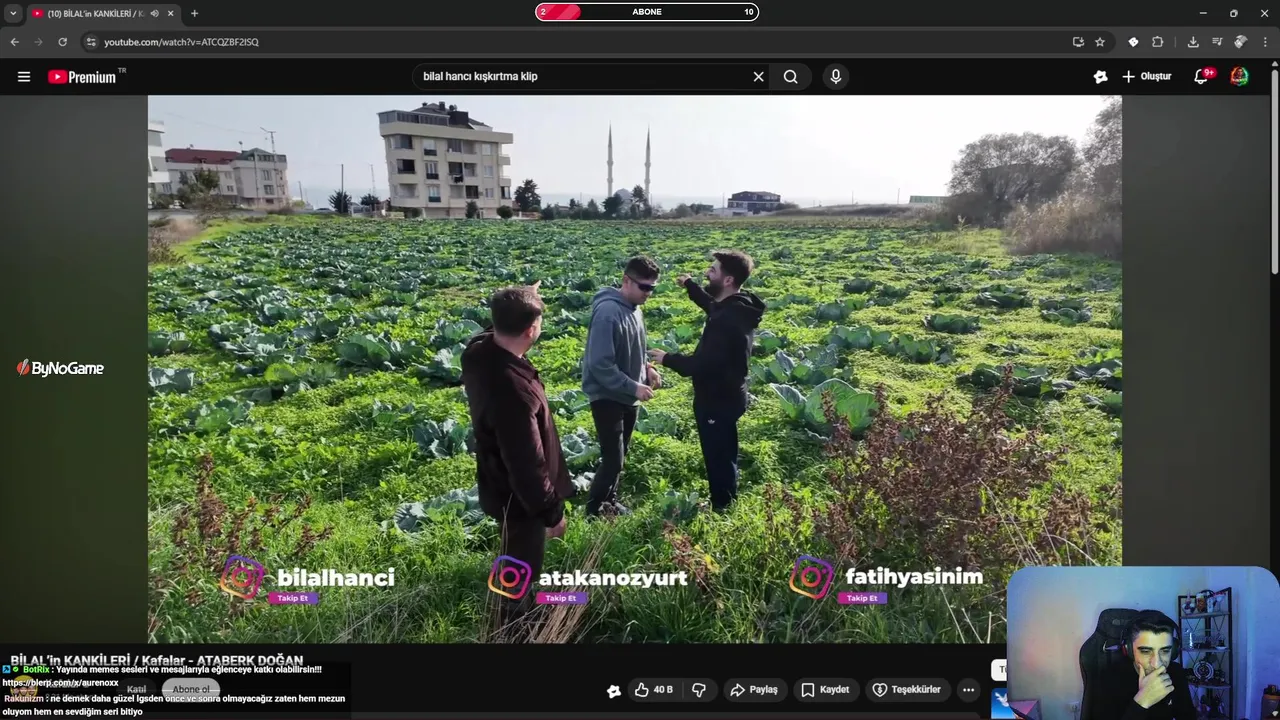The image size is (1280, 720).
Task: Open the Chrome profile avatar
Action: tap(1241, 42)
